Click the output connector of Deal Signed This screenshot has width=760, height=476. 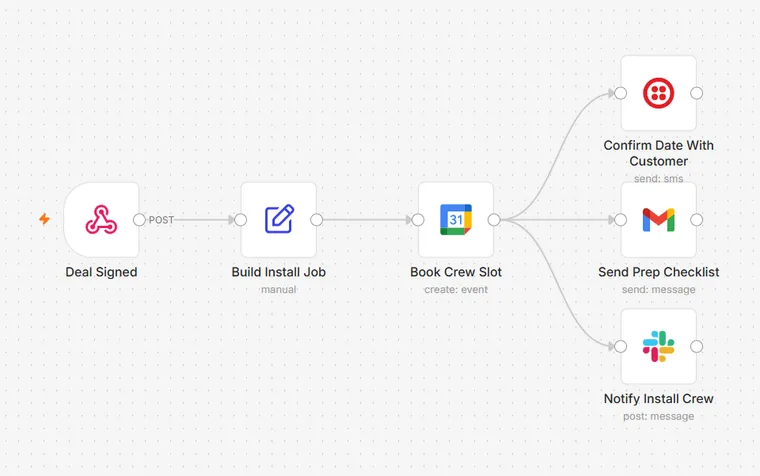point(139,220)
